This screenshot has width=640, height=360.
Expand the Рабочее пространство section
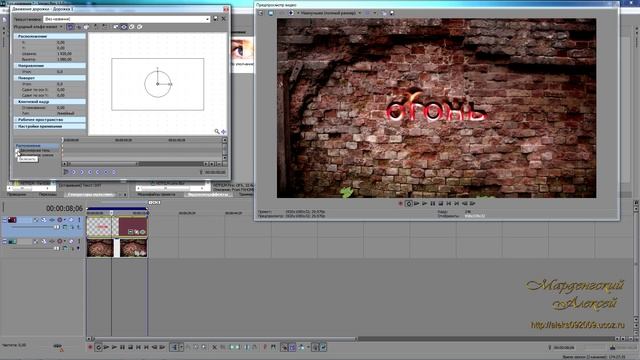click(50, 120)
